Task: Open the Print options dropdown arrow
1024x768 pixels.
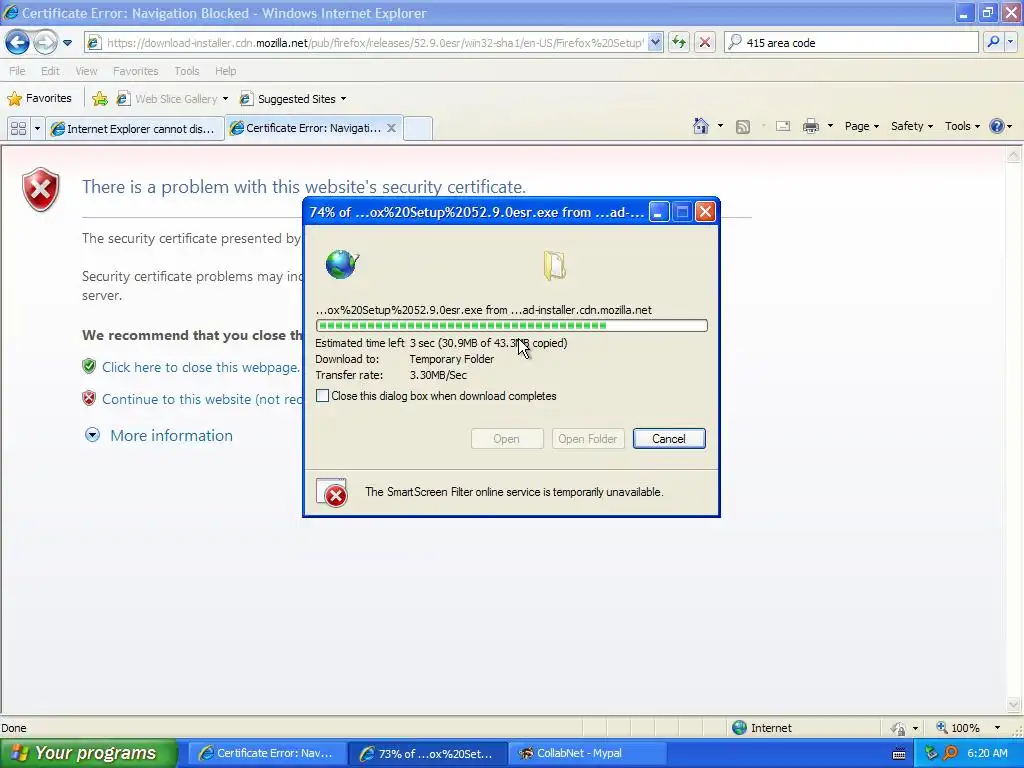Action: (830, 126)
